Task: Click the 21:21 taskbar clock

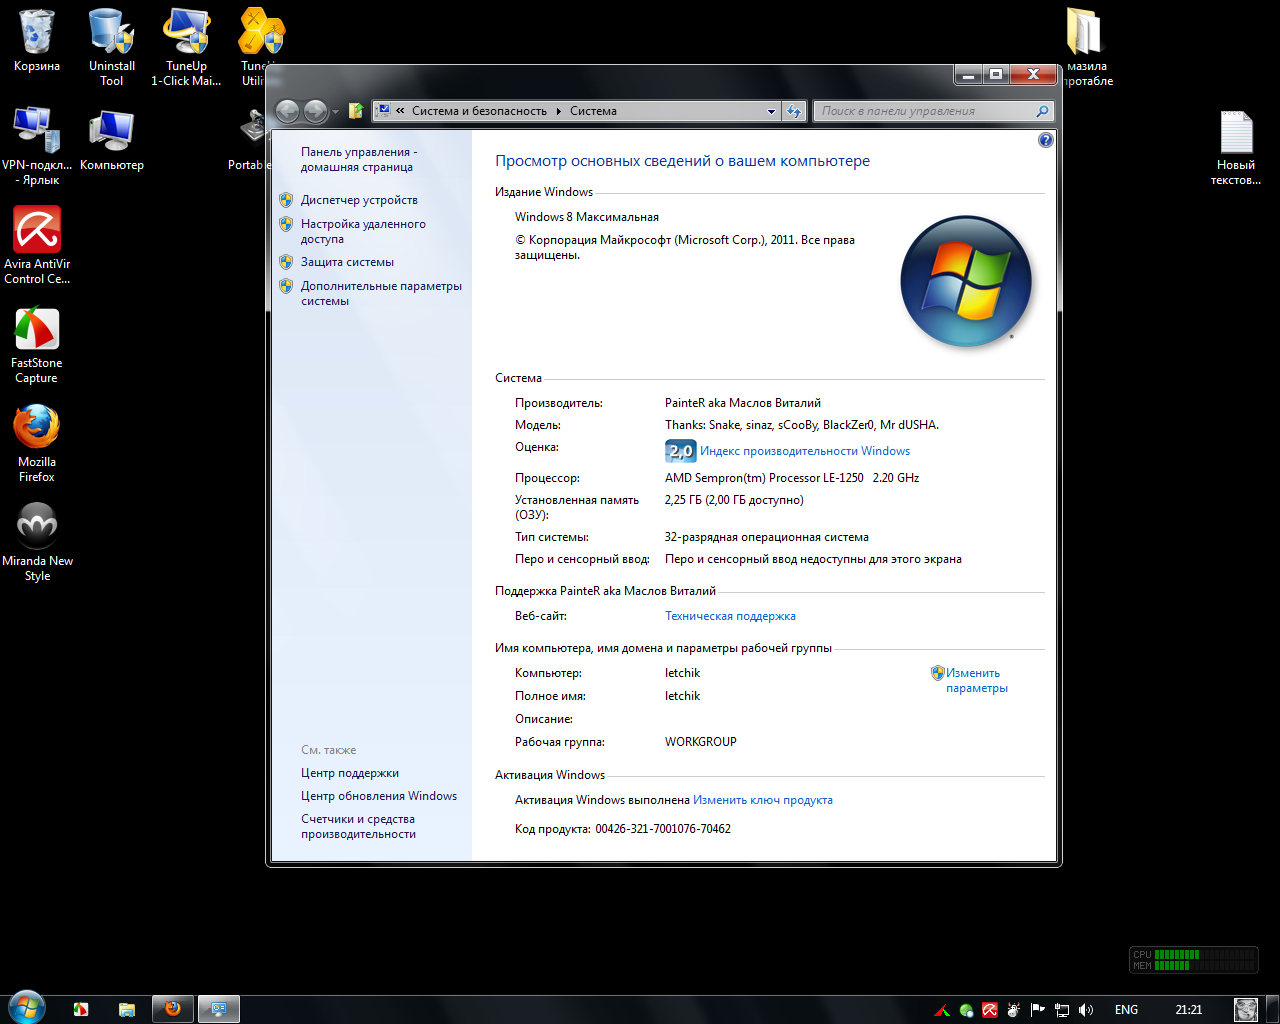Action: (x=1189, y=1010)
